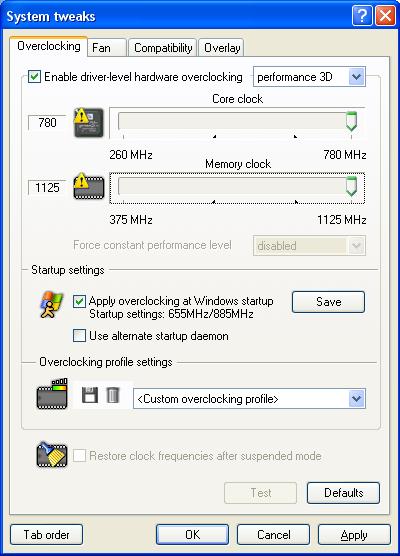
Task: Open the Compatibility tab
Action: (163, 48)
